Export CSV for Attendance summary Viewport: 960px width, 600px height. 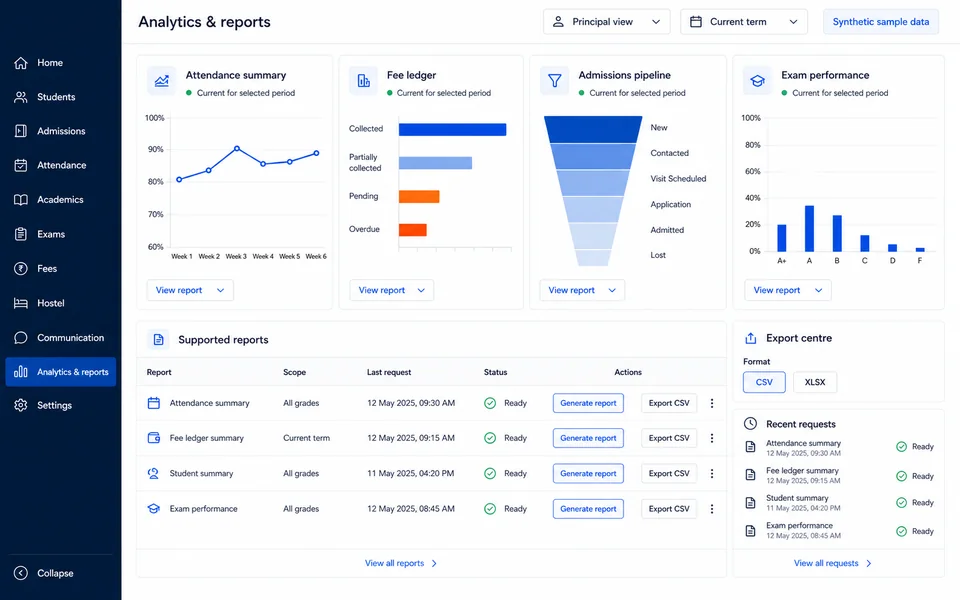(x=669, y=403)
